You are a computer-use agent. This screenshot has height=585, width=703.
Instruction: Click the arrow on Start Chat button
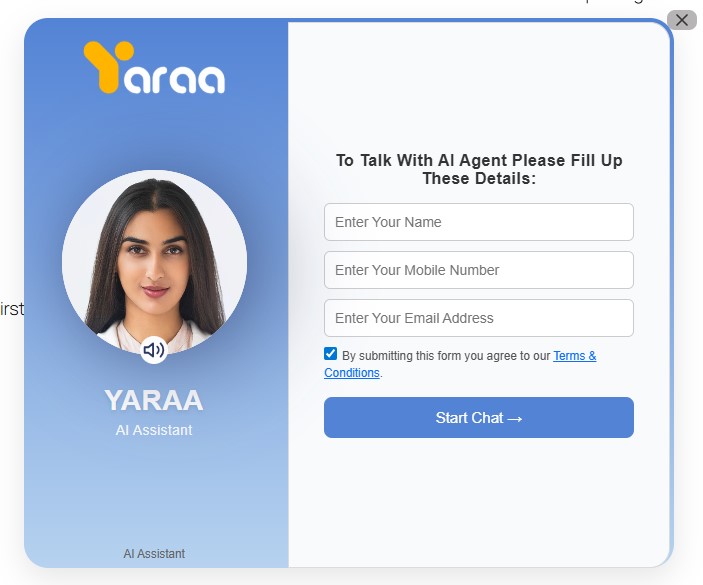515,419
